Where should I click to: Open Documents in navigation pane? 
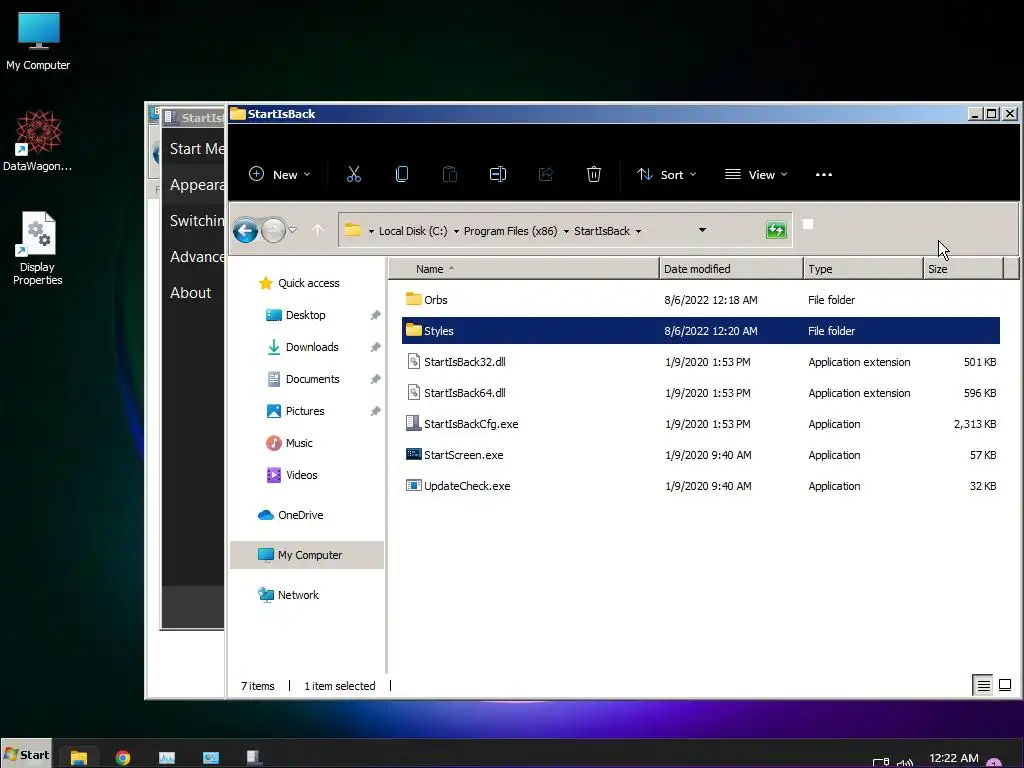click(304, 379)
